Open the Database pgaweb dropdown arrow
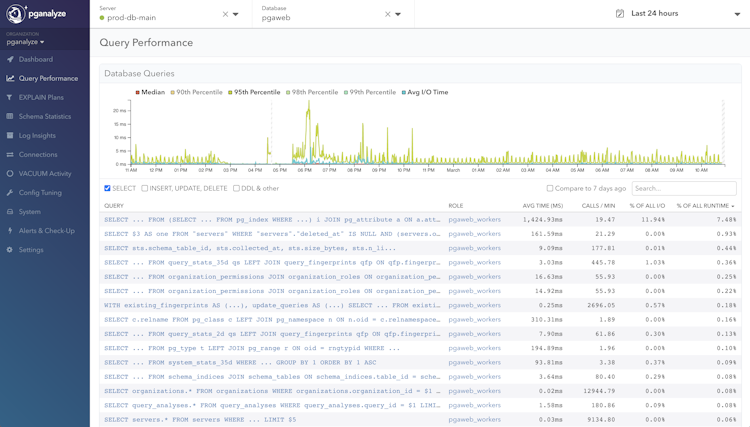The image size is (750, 427). click(398, 14)
